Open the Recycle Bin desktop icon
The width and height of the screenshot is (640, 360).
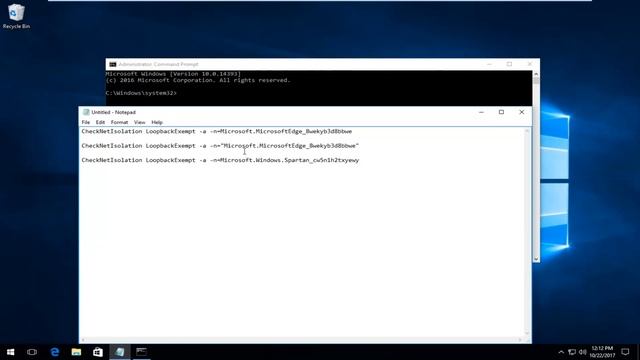point(16,16)
